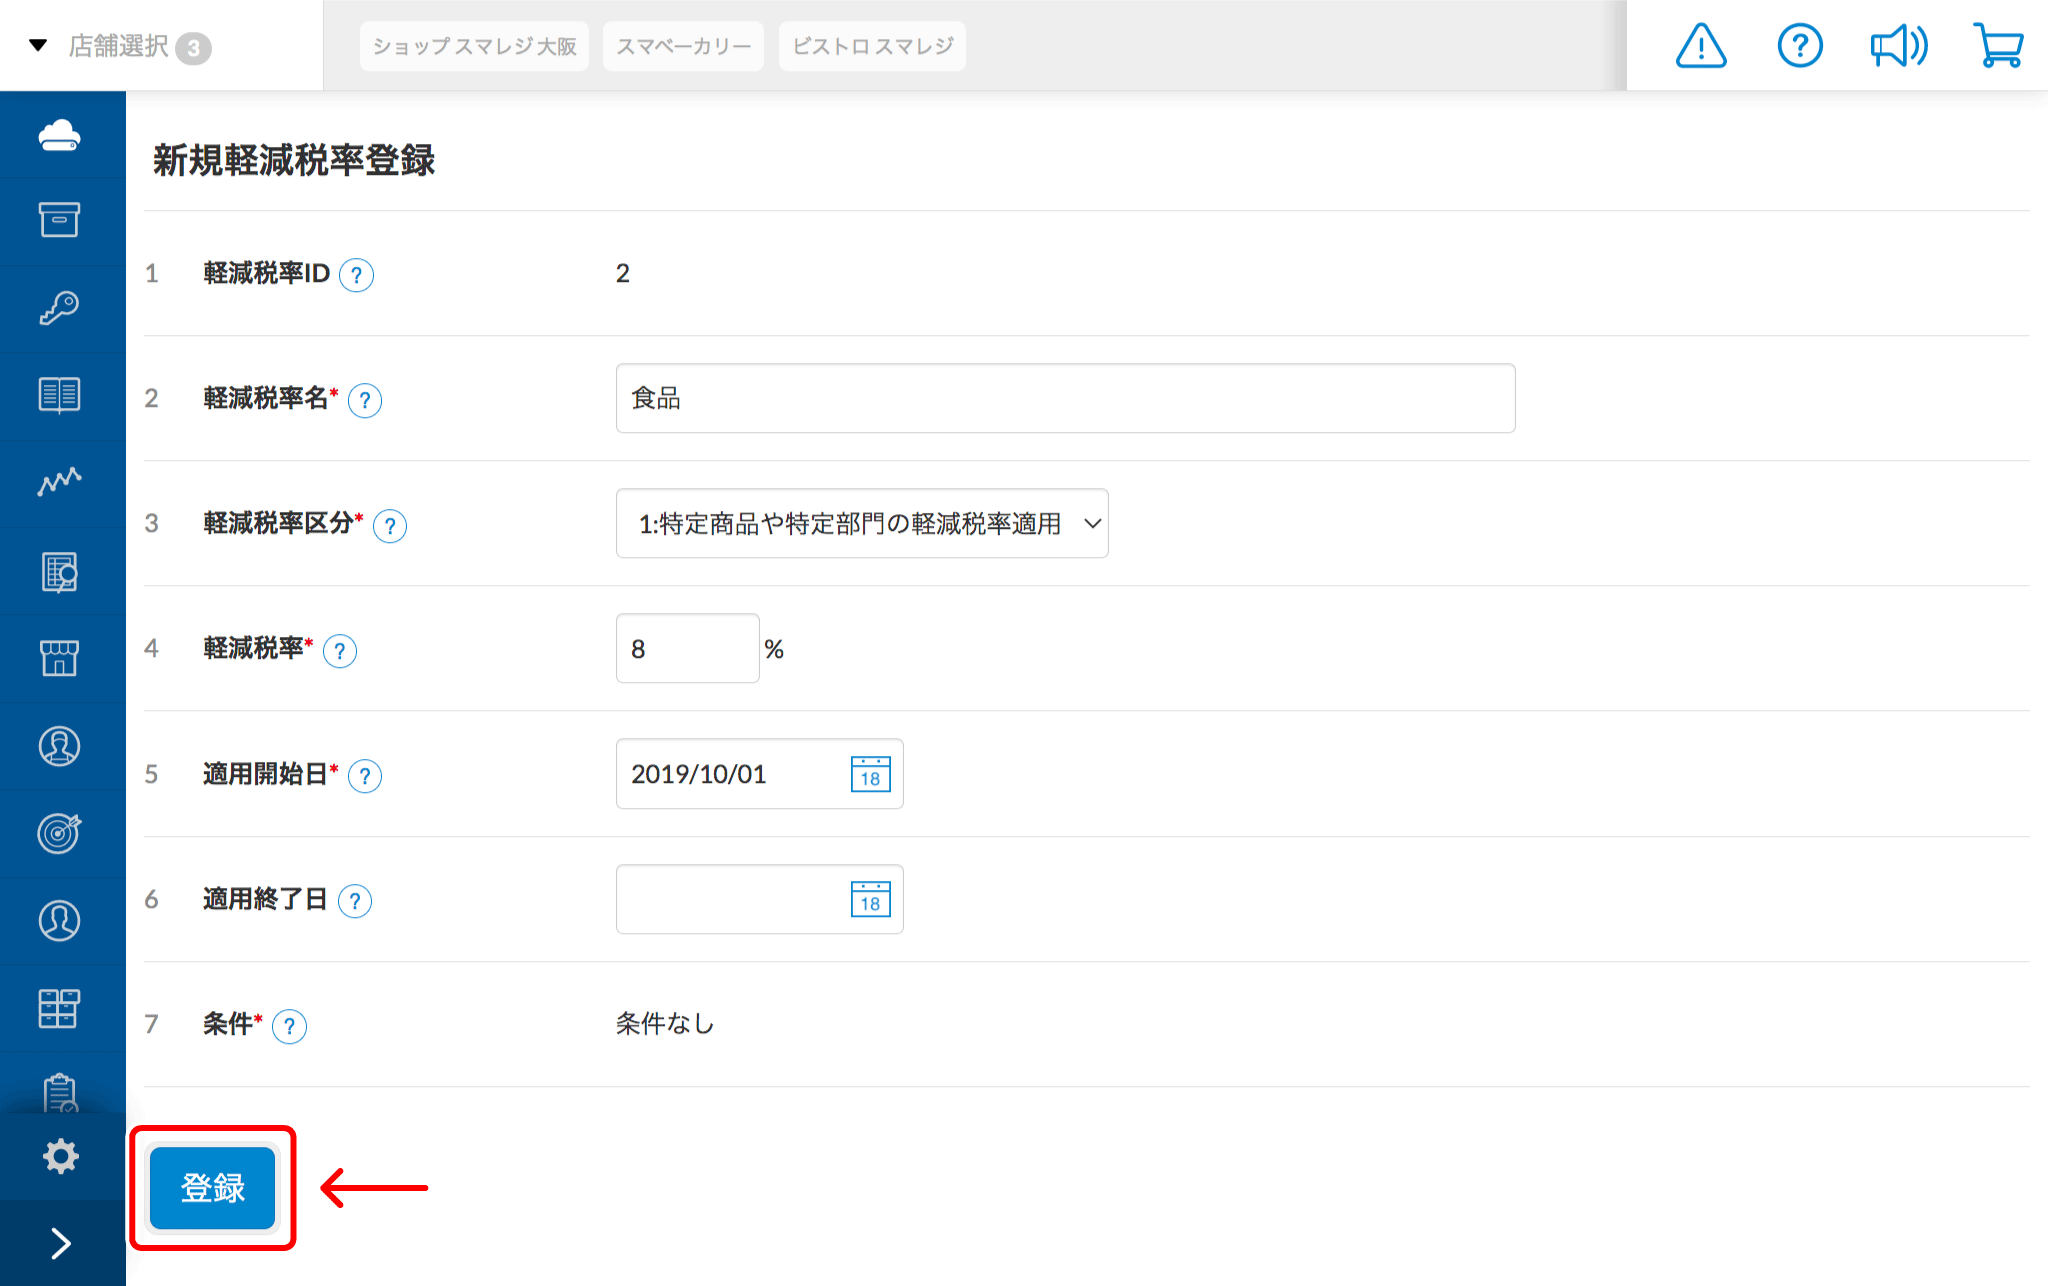Show help for 軽減税率 rate field
The height and width of the screenshot is (1286, 2048).
pyautogui.click(x=340, y=651)
